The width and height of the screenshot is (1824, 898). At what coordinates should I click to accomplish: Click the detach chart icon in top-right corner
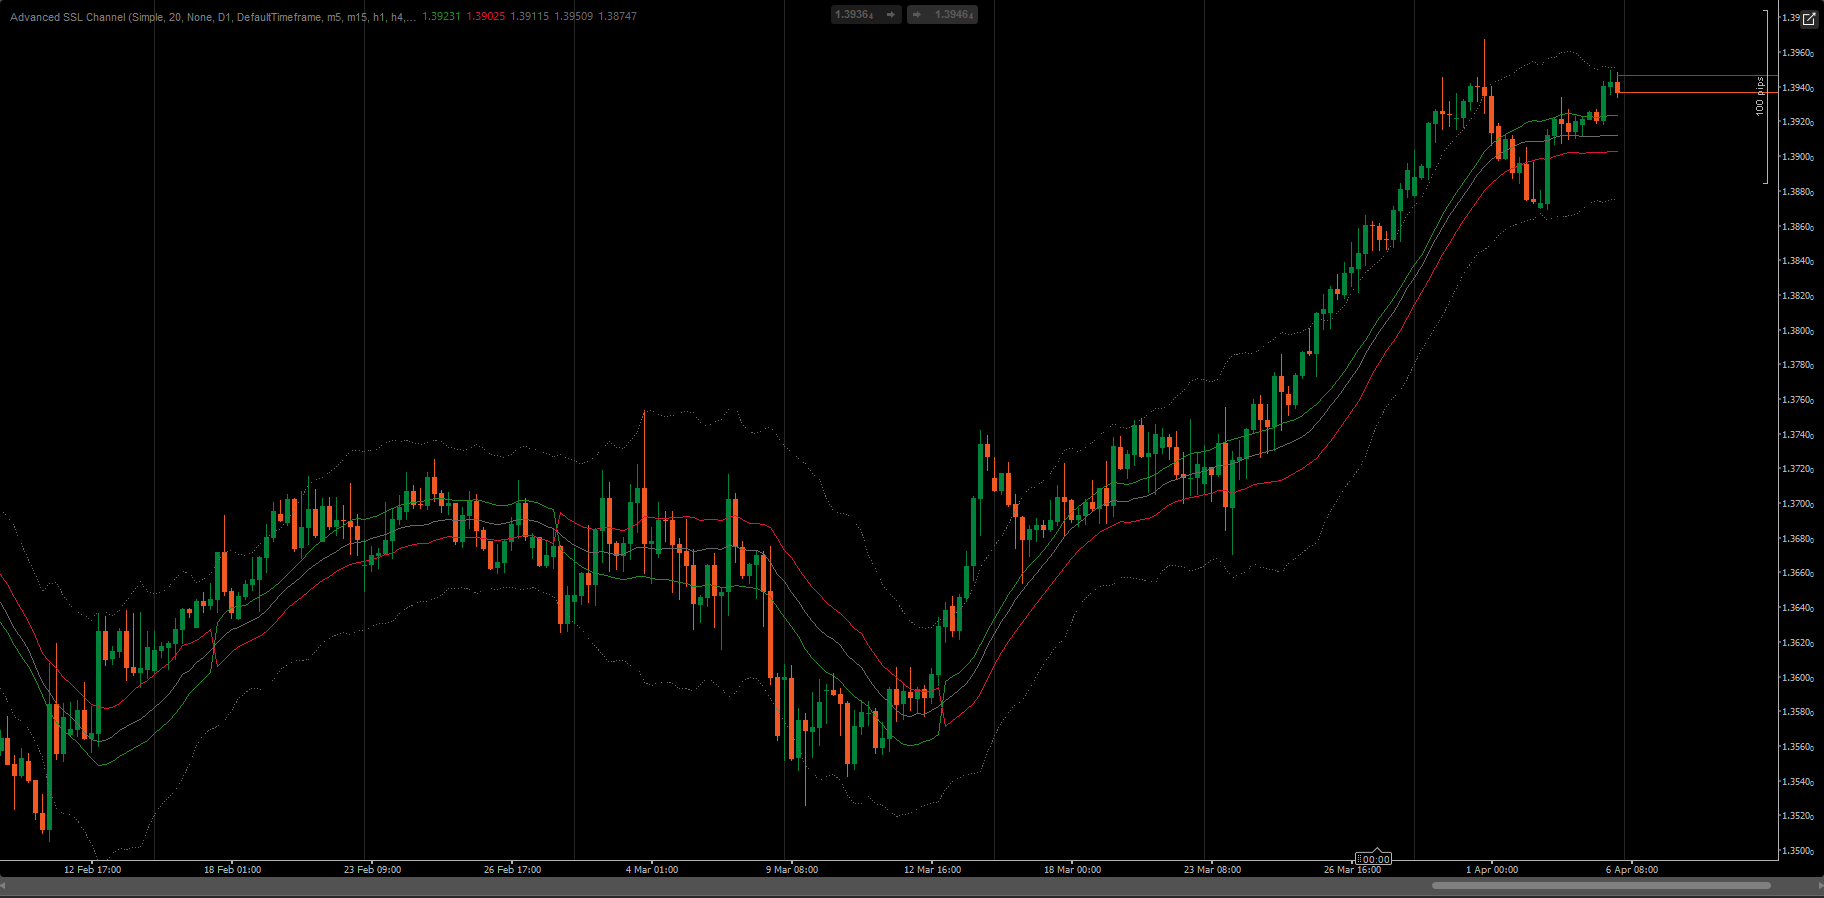1809,19
